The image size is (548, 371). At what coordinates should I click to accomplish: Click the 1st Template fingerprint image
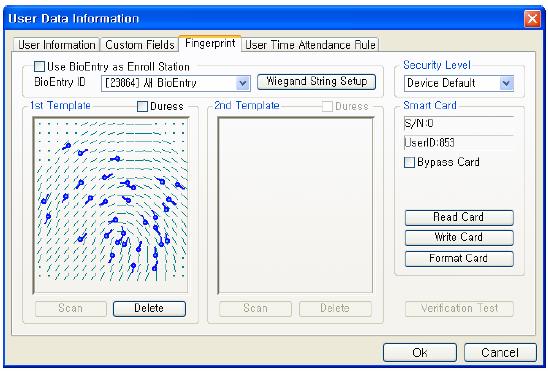tap(111, 205)
